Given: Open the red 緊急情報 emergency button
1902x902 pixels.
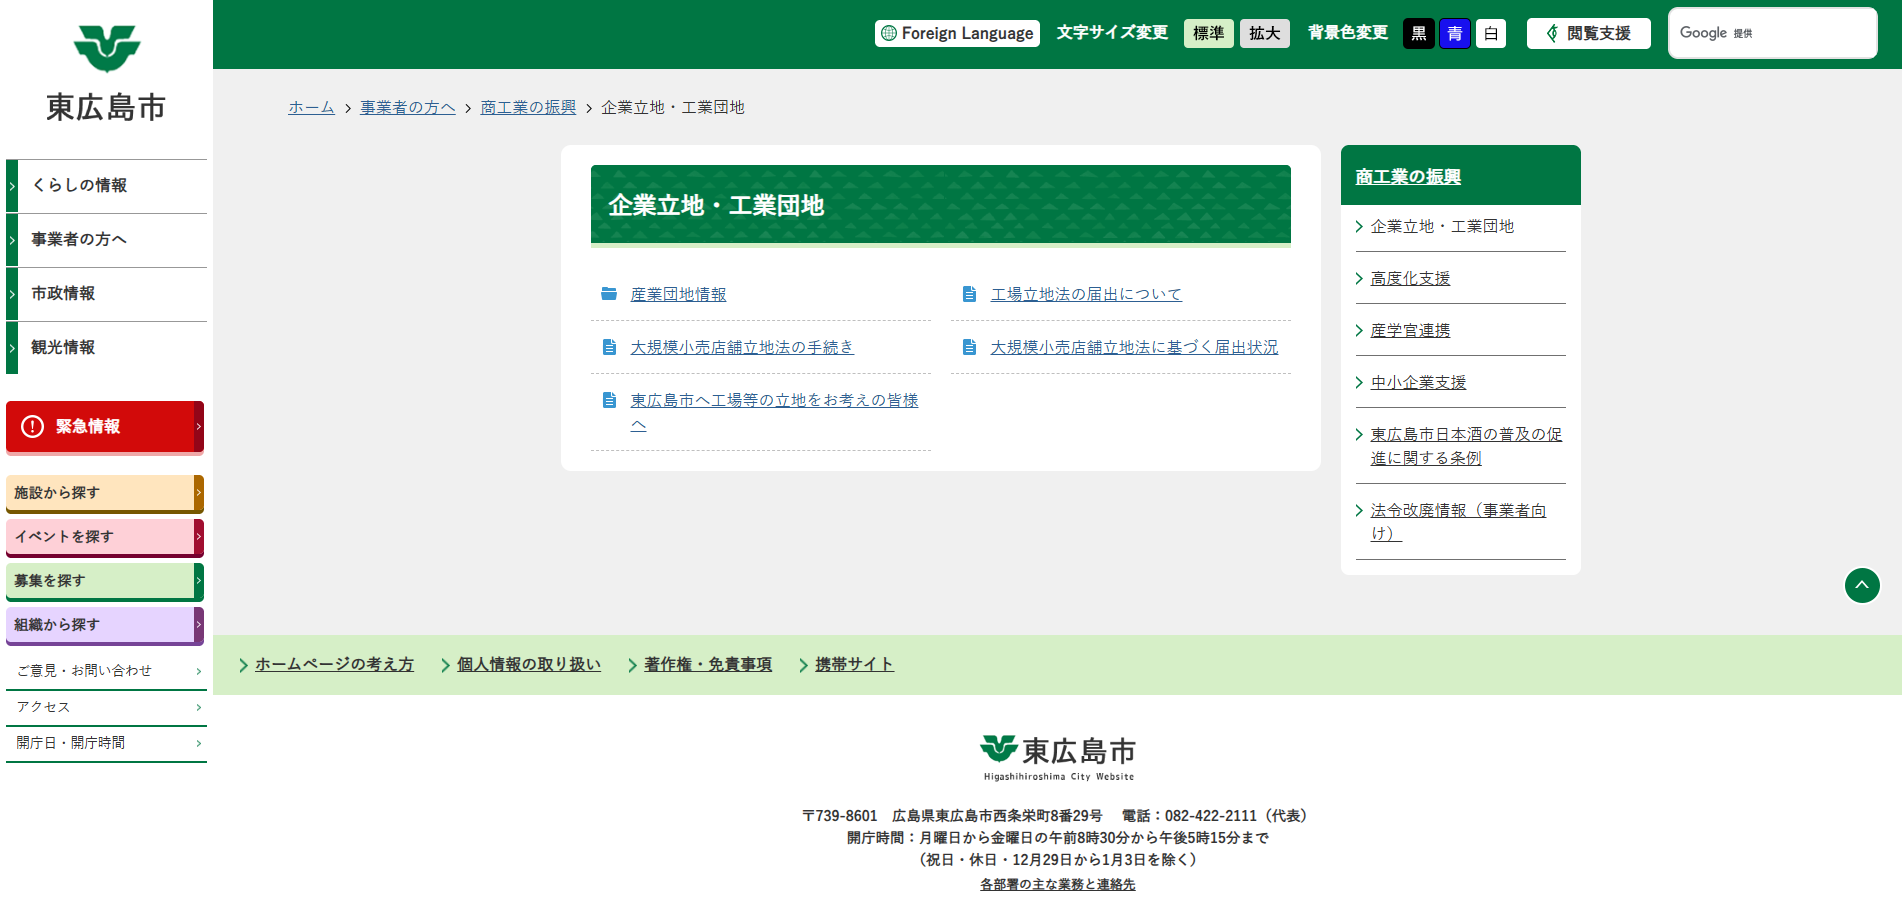Looking at the screenshot, I should [x=105, y=427].
